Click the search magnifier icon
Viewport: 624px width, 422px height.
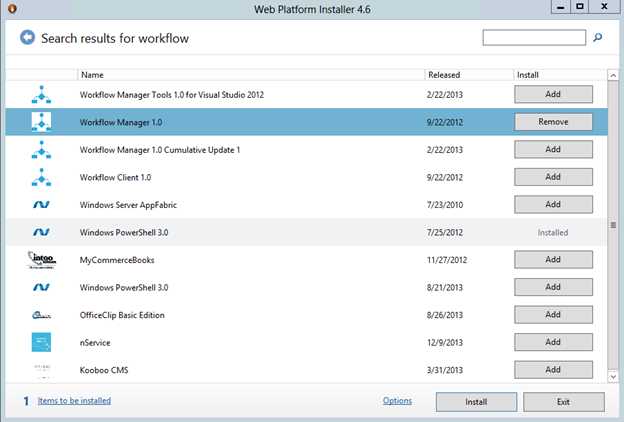pos(597,37)
